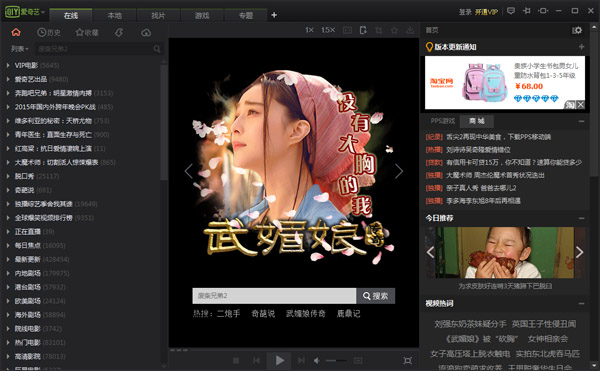Set playback speed to 1.5X
The height and width of the screenshot is (371, 600).
328,30
